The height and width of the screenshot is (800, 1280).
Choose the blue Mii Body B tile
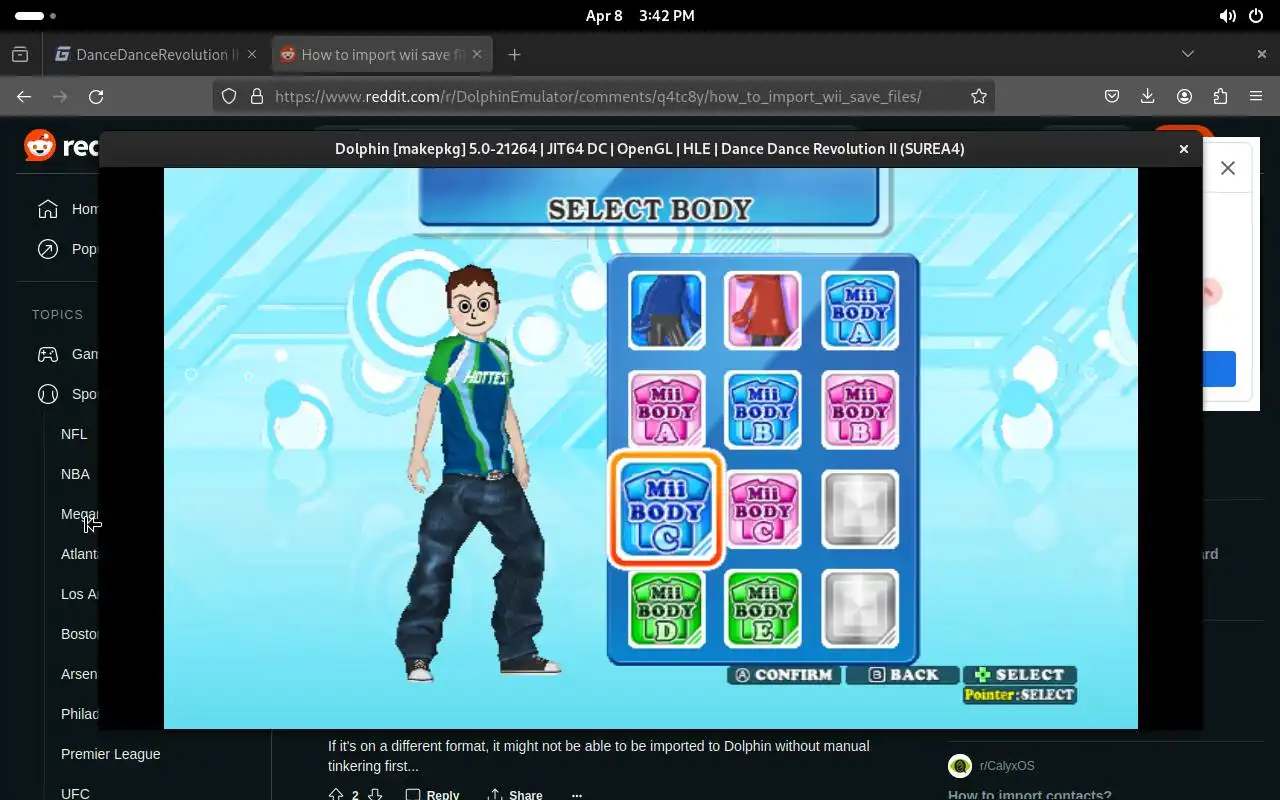(x=763, y=410)
